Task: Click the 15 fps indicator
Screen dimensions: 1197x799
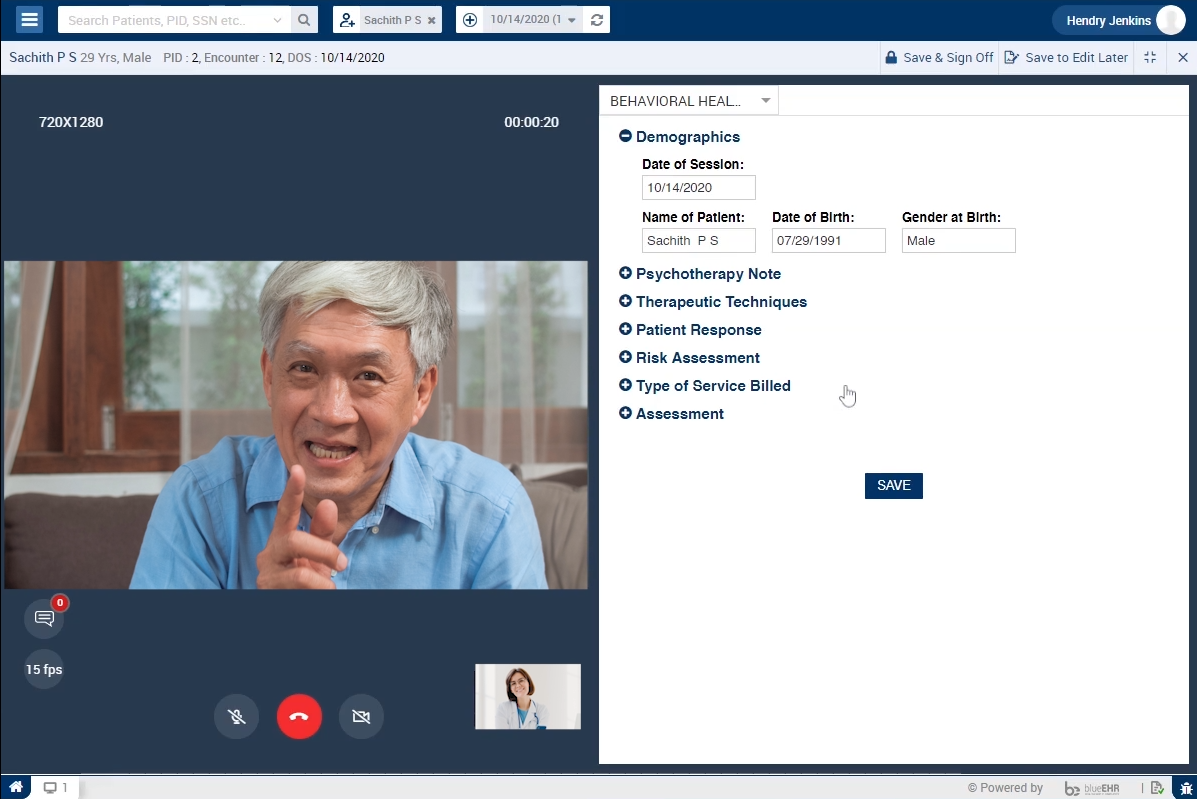Action: click(x=44, y=669)
